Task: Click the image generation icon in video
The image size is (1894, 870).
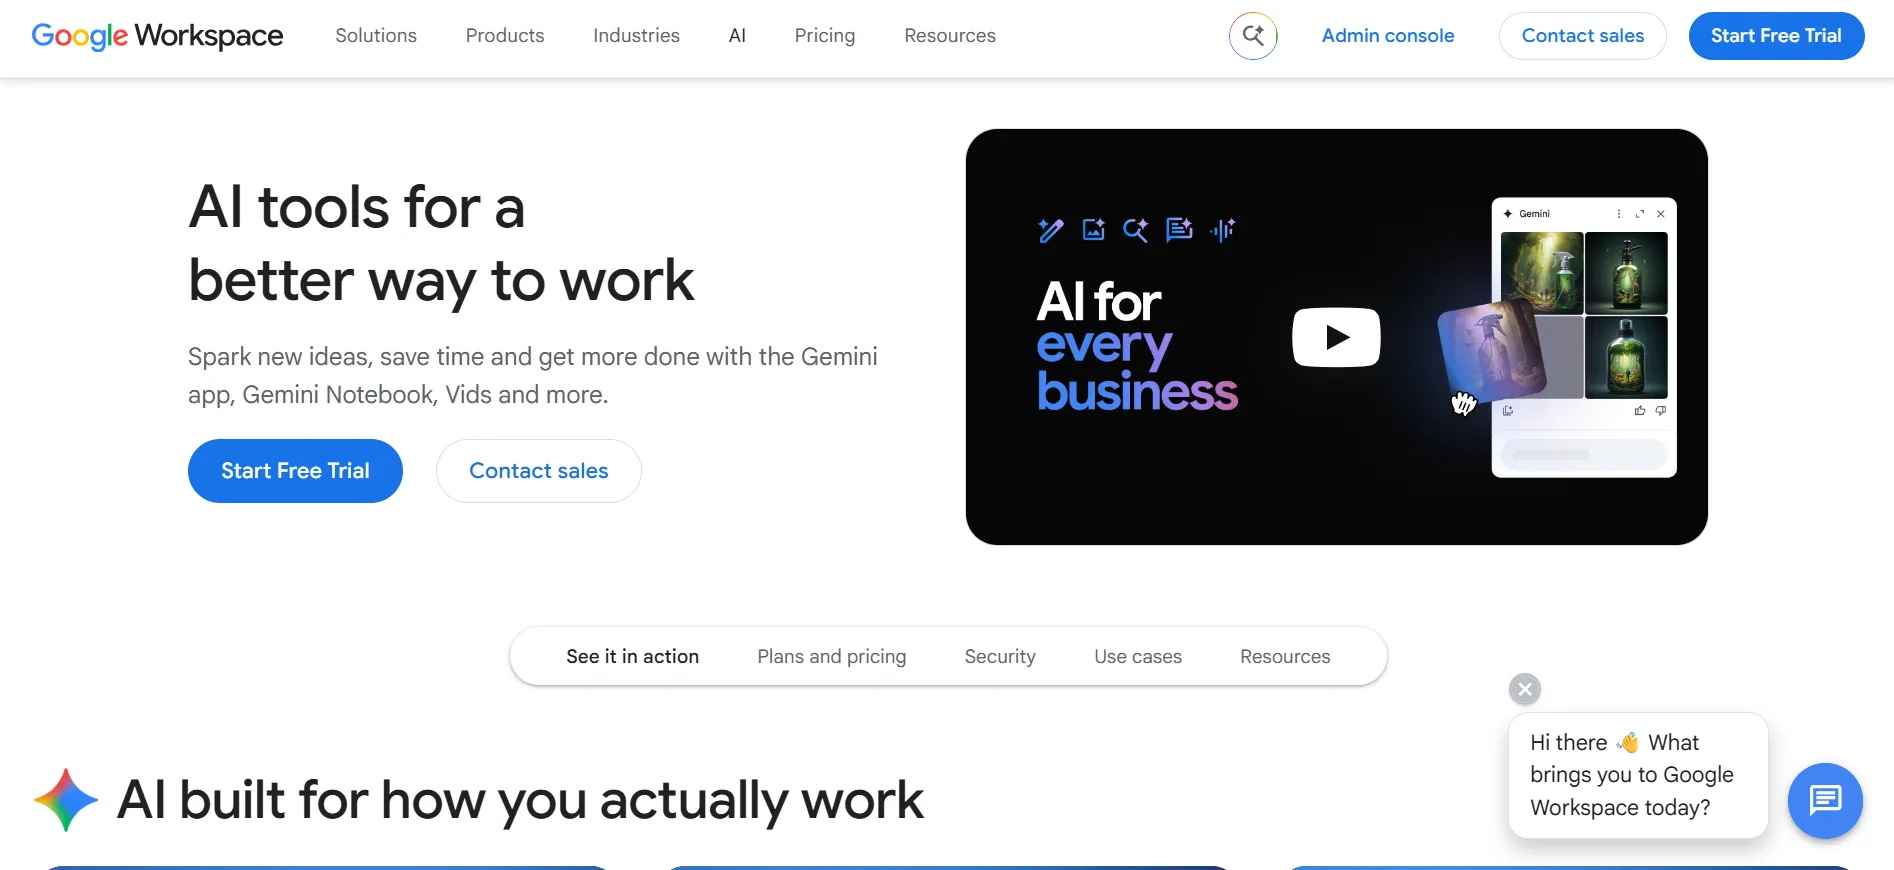Action: [x=1094, y=230]
